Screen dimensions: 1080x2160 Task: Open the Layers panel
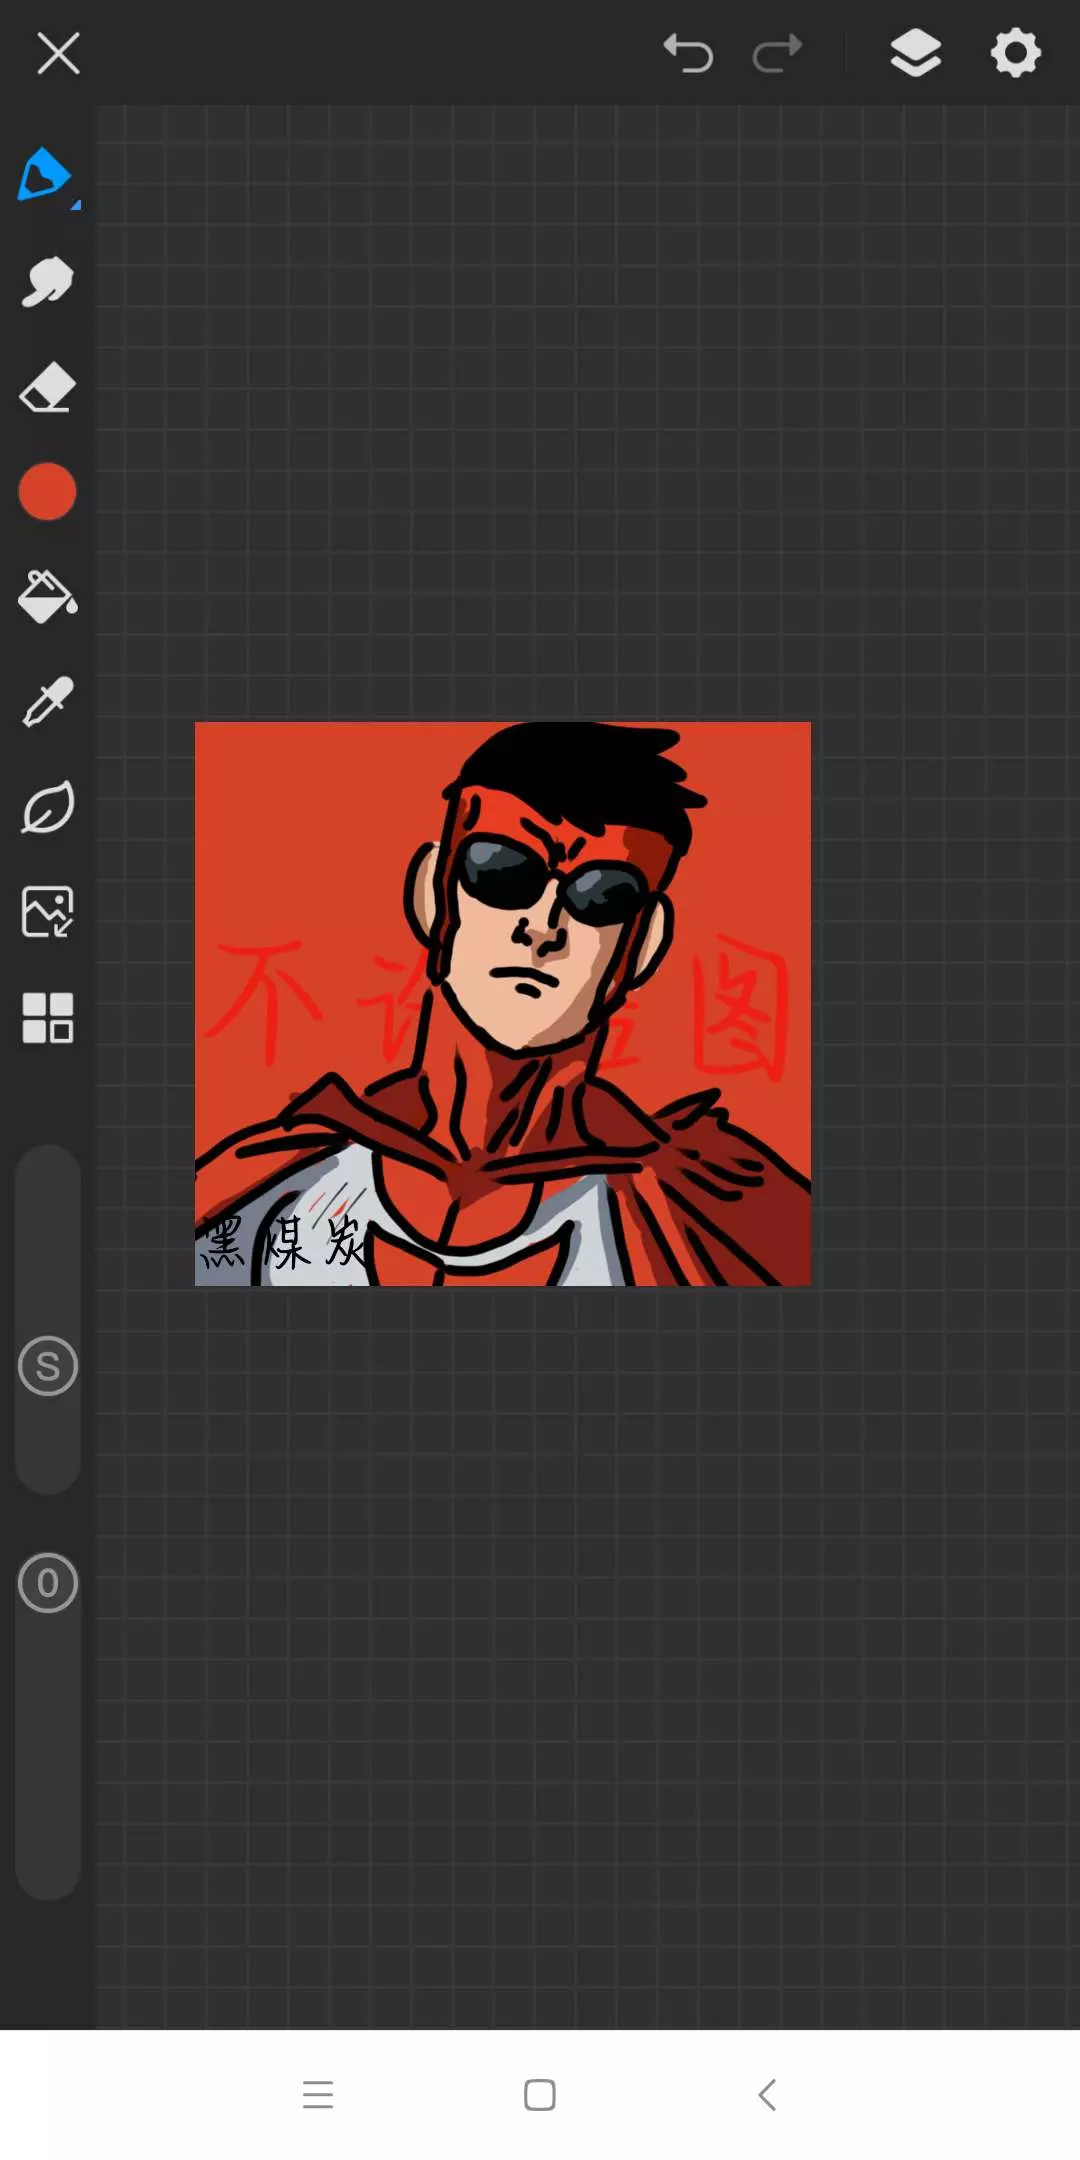point(915,53)
